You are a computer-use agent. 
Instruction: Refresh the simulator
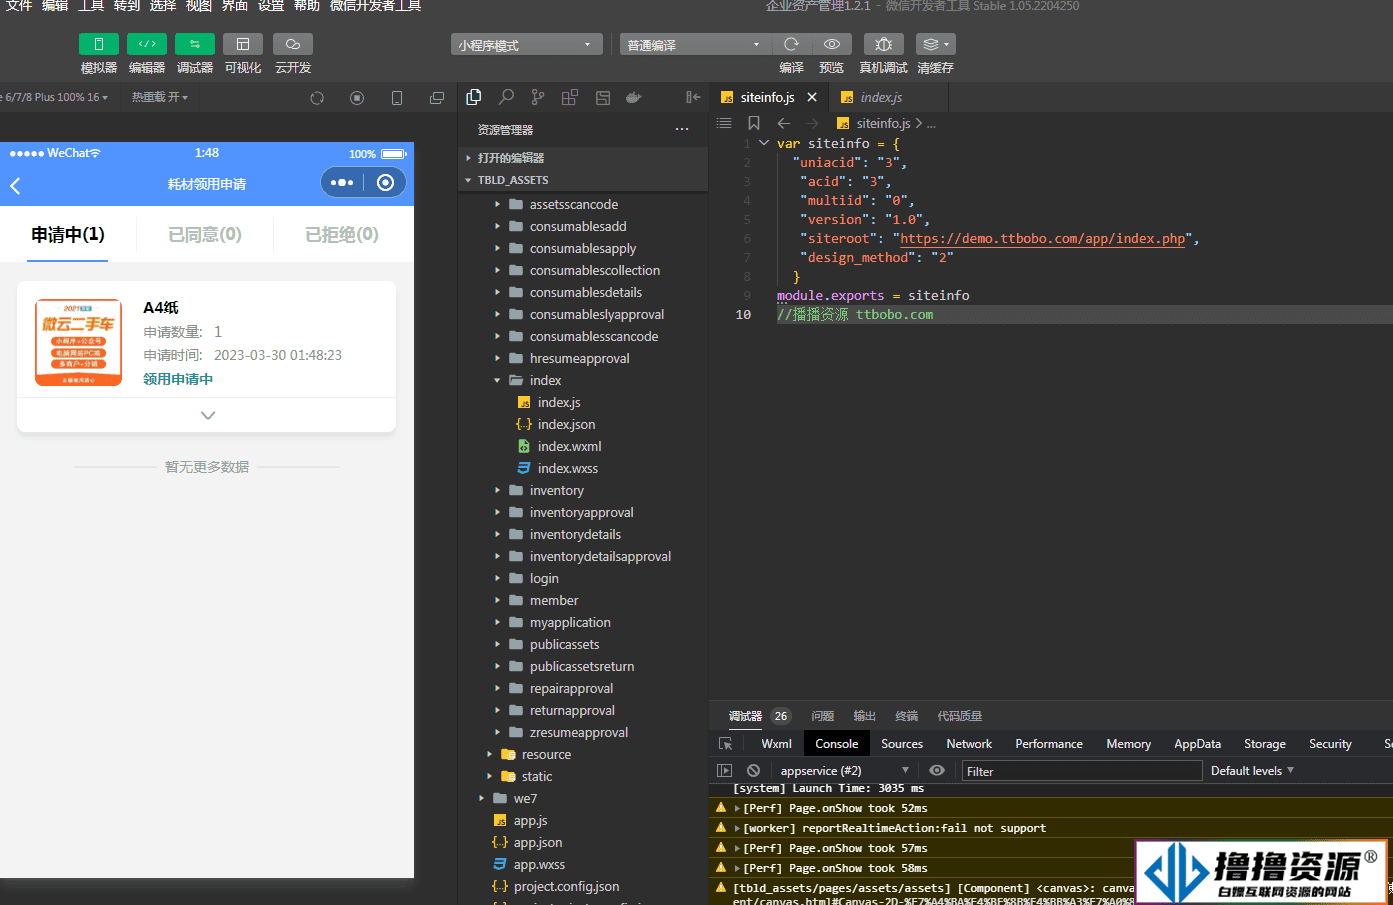pos(317,98)
